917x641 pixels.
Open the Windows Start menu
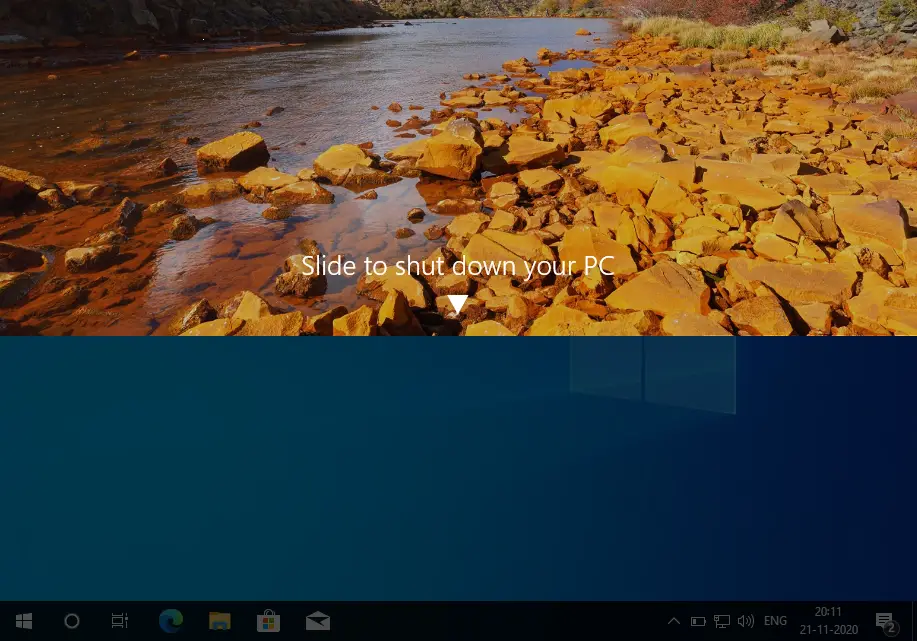point(23,621)
